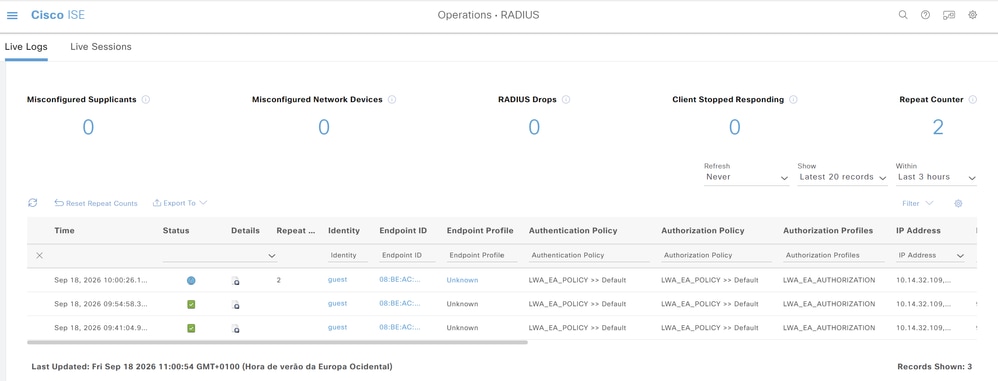This screenshot has width=998, height=381.
Task: Click the Misconfigured Network Devices count 0
Action: (324, 127)
